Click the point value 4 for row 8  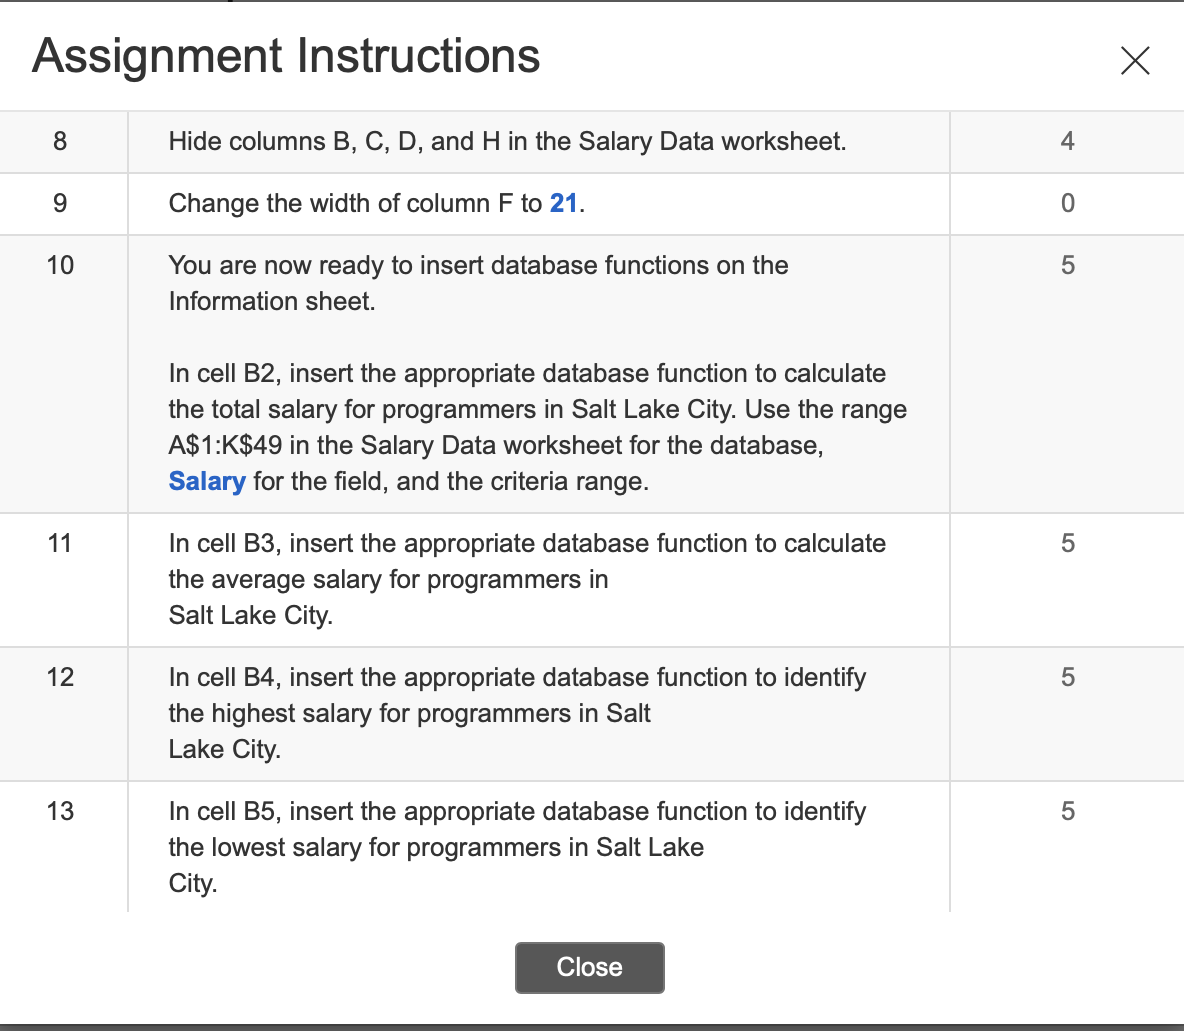1067,141
